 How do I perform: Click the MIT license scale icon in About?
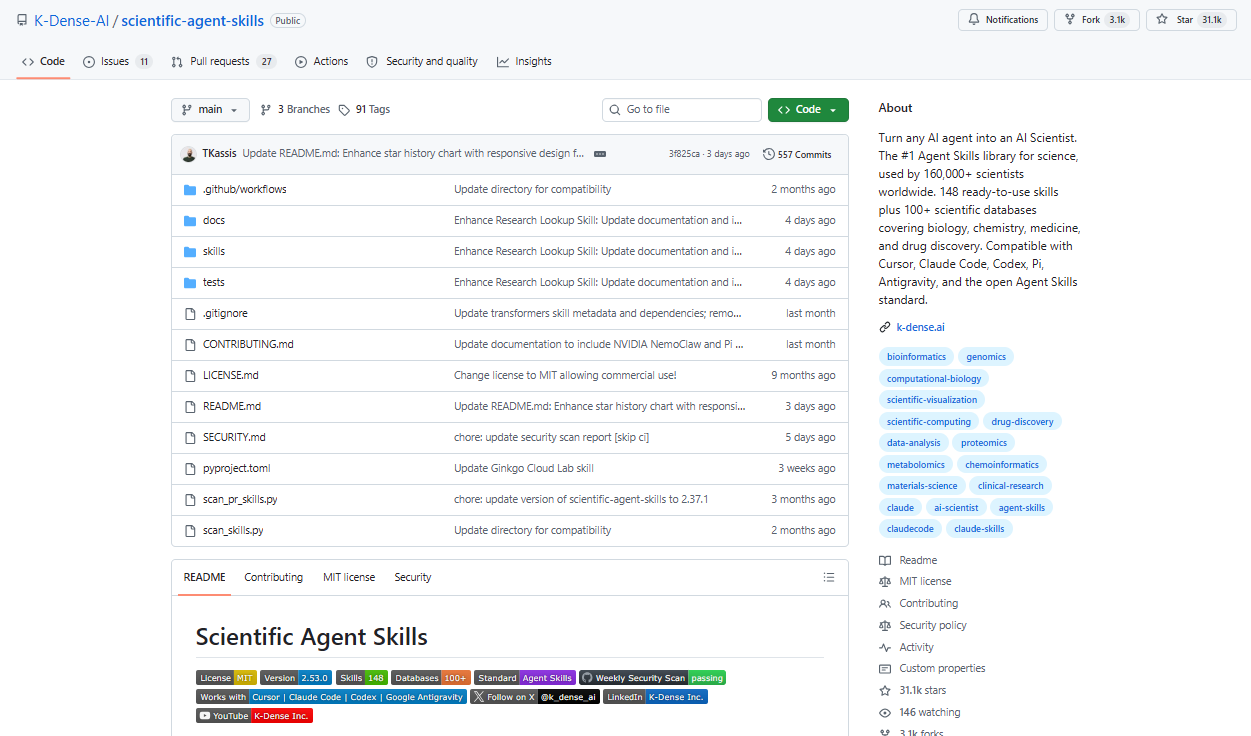pyautogui.click(x=885, y=581)
